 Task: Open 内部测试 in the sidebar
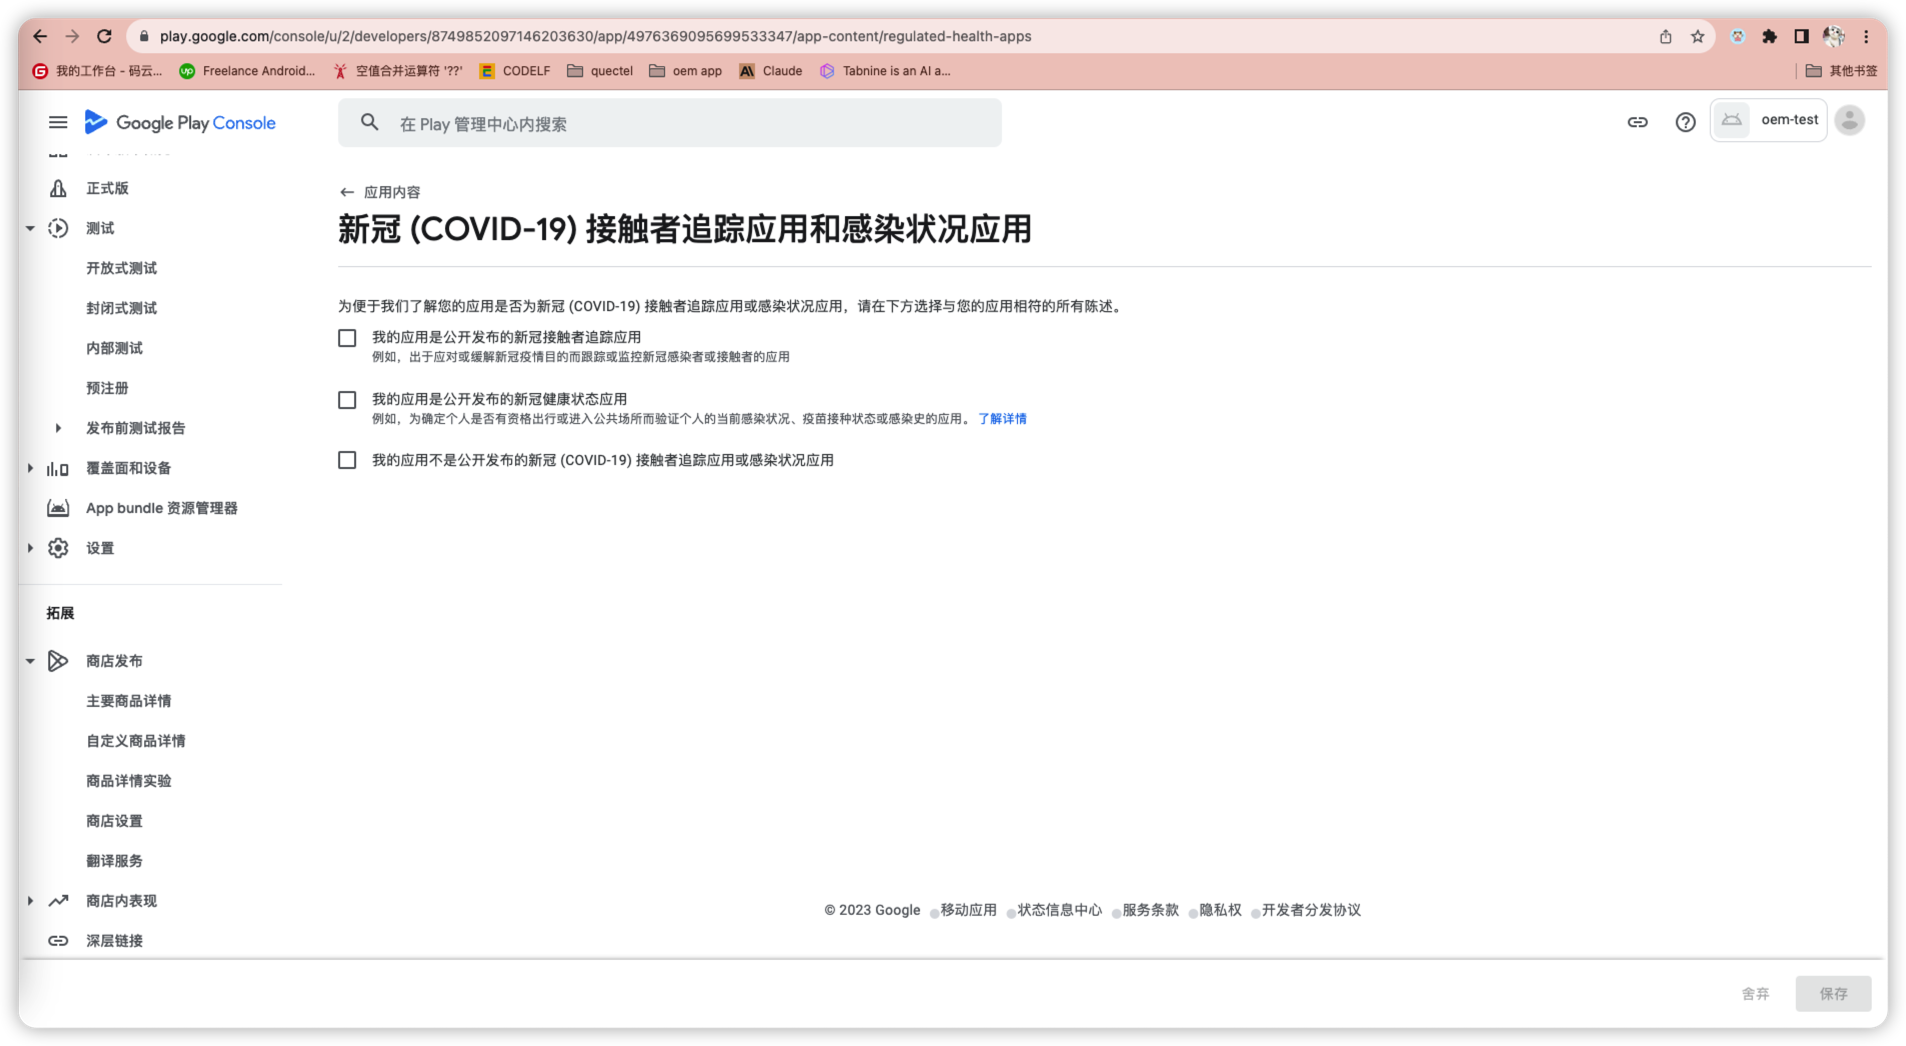(114, 348)
